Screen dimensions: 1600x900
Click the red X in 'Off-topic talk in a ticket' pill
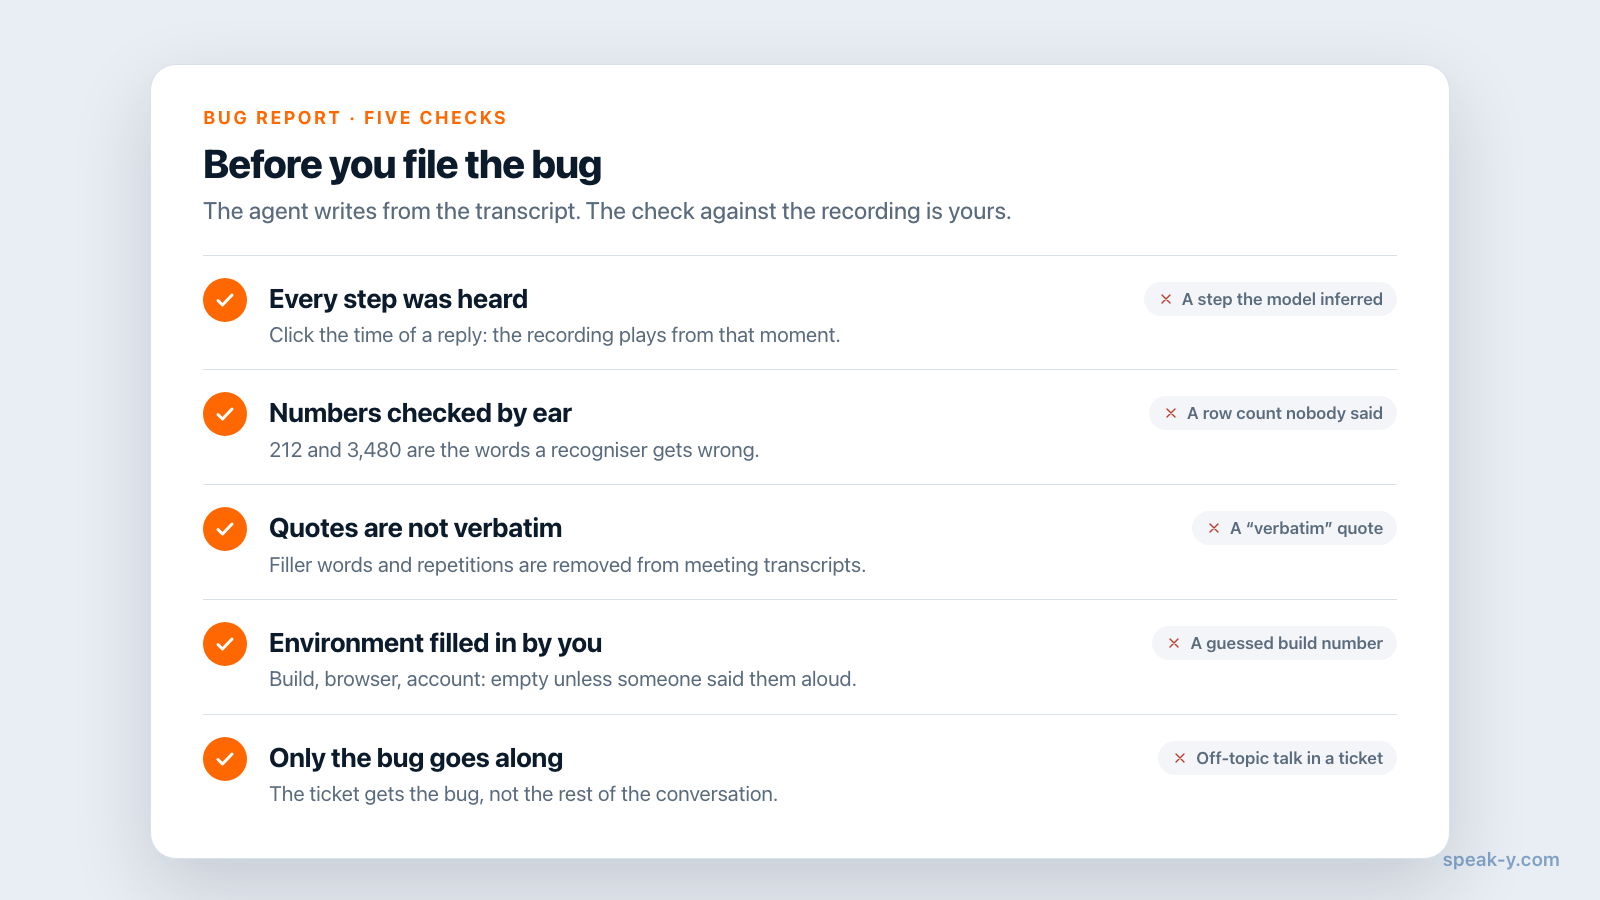[1180, 758]
